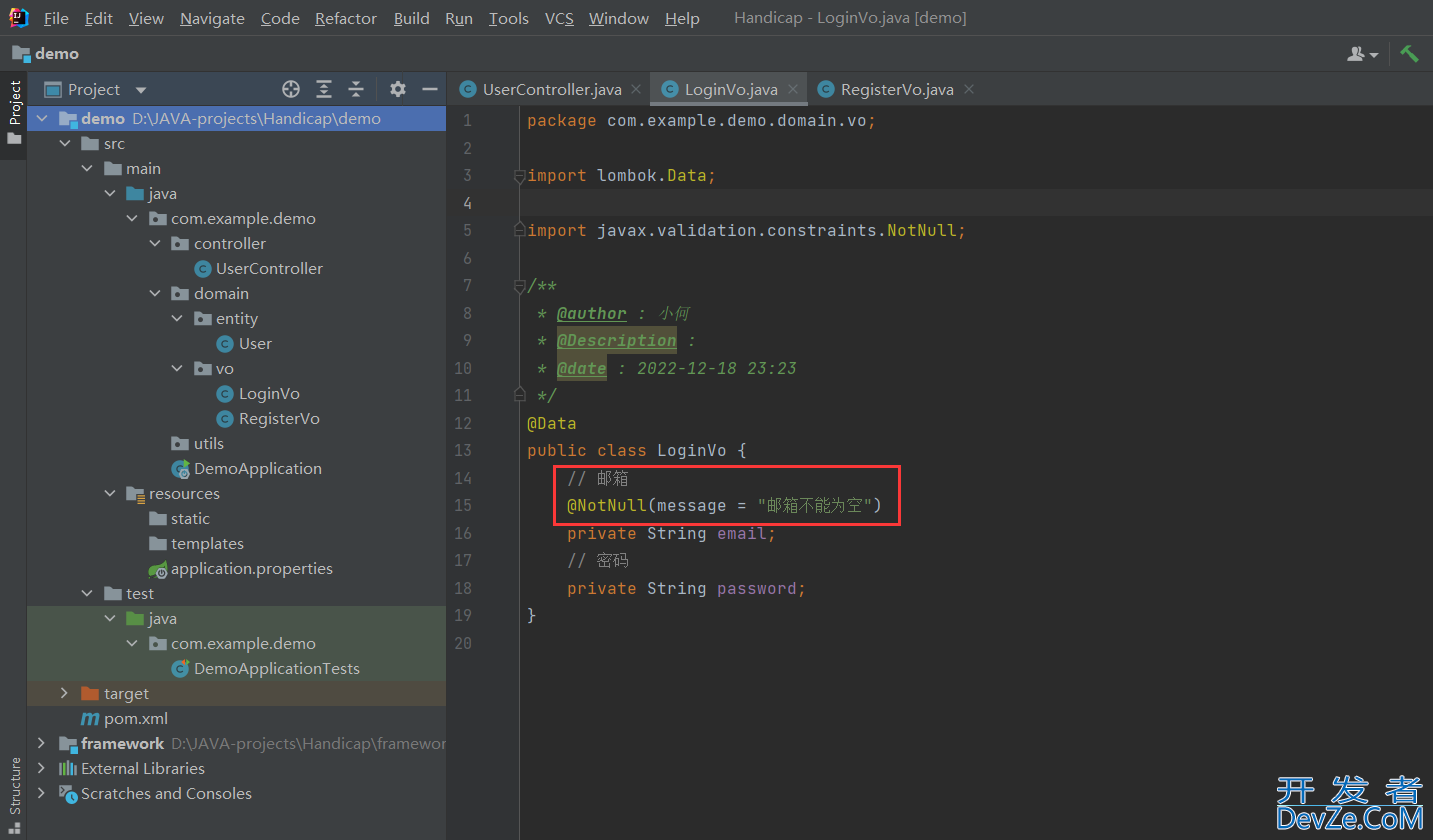Image resolution: width=1433 pixels, height=840 pixels.
Task: Switch to the UserController.java tab
Action: coord(551,89)
